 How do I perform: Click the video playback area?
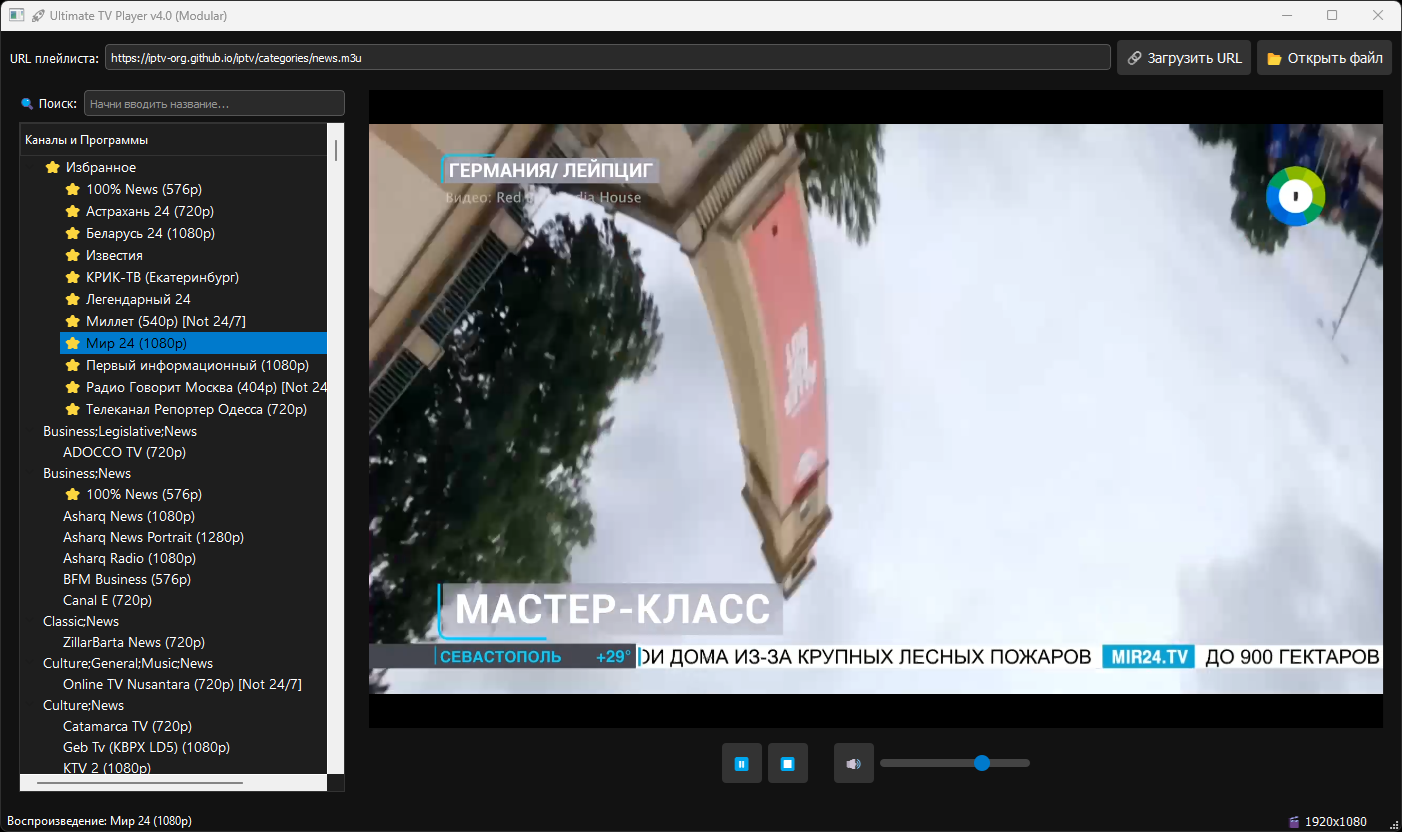point(876,409)
